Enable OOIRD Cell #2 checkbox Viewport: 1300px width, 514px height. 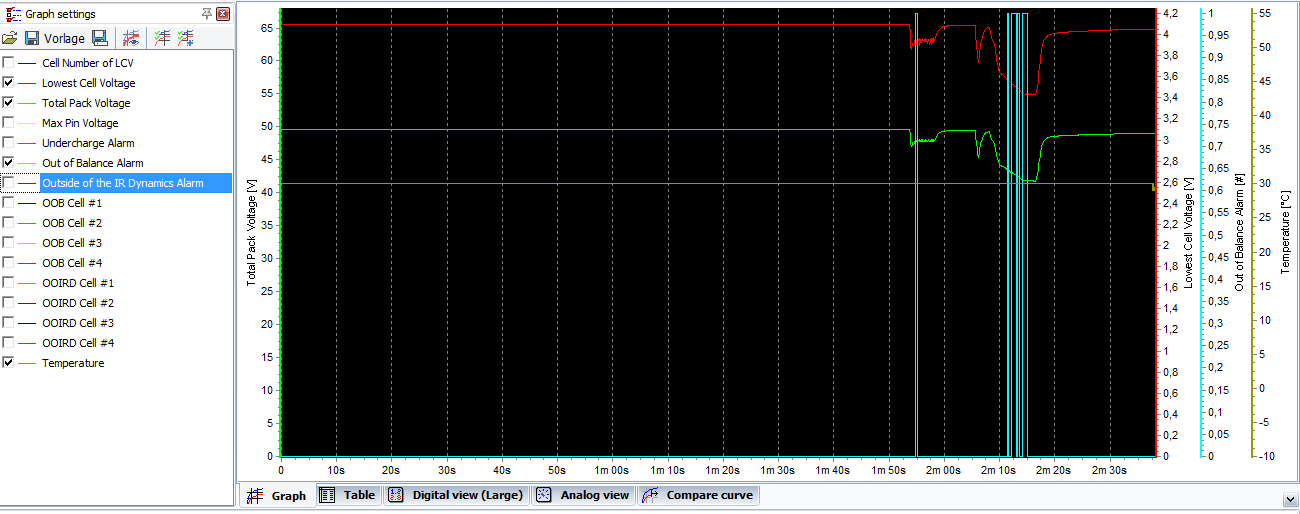8,303
